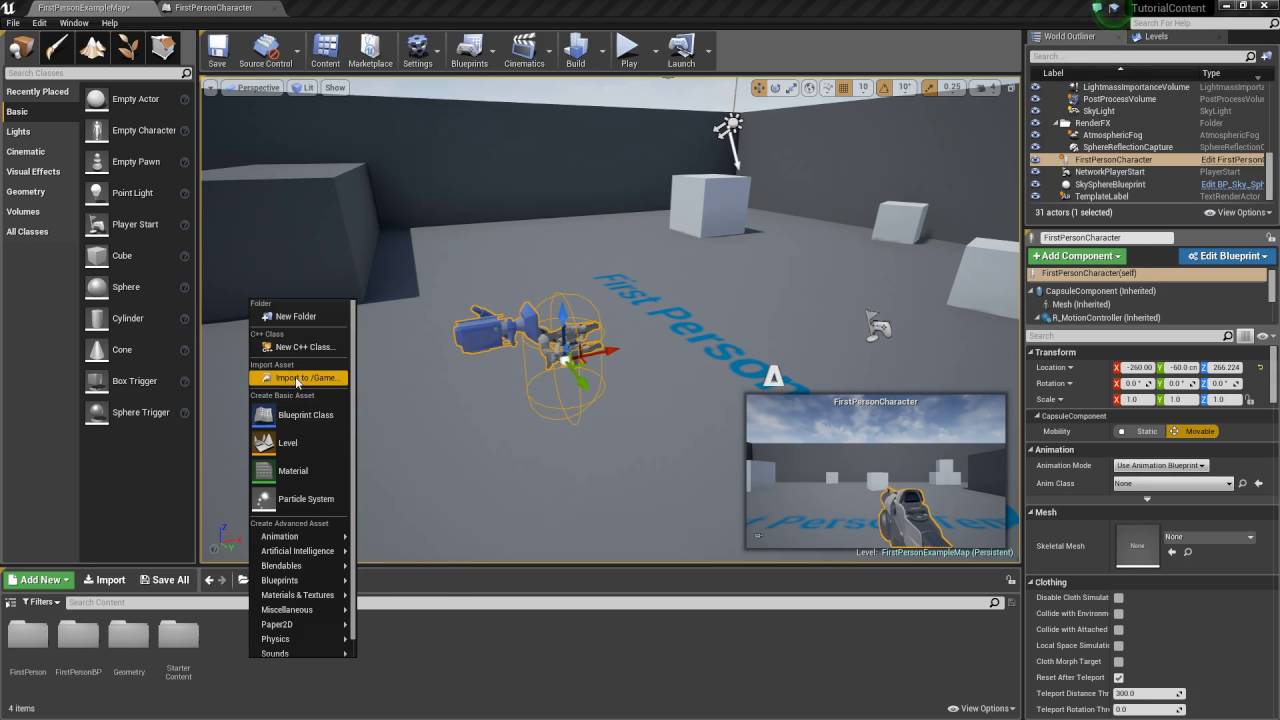Screen dimensions: 1280x720
Task: Enable Disable Cloth Simulation checkbox
Action: tap(1118, 597)
